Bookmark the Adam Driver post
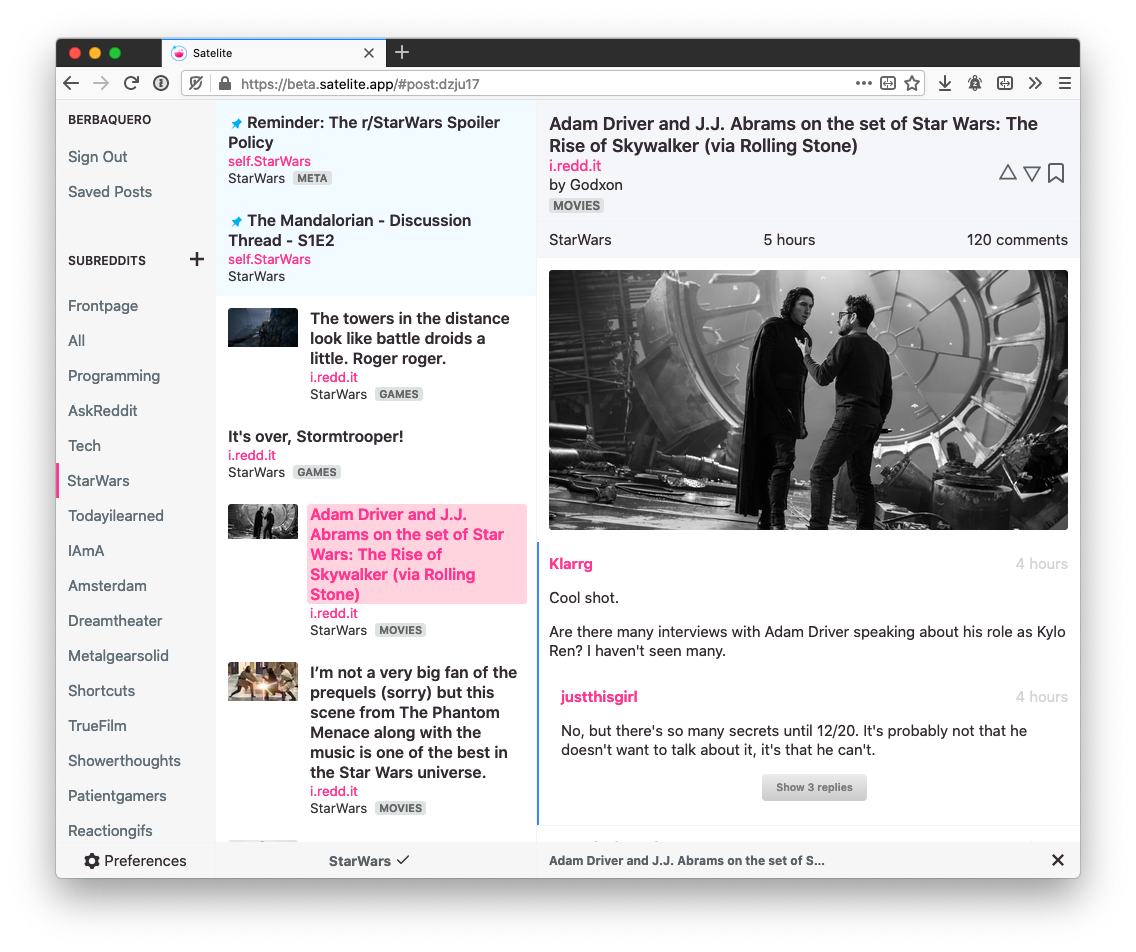The image size is (1136, 952). click(x=1056, y=173)
